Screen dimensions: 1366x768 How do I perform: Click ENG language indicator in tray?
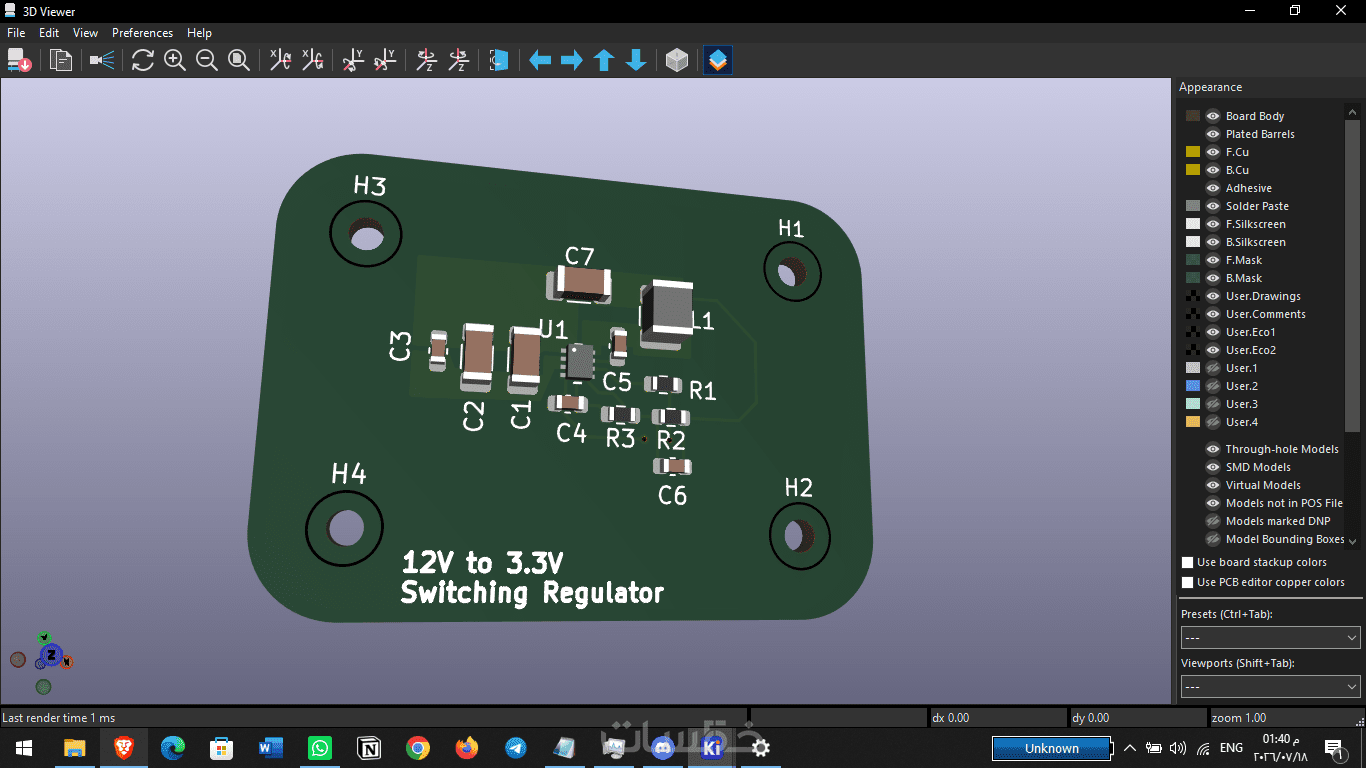tap(1231, 747)
